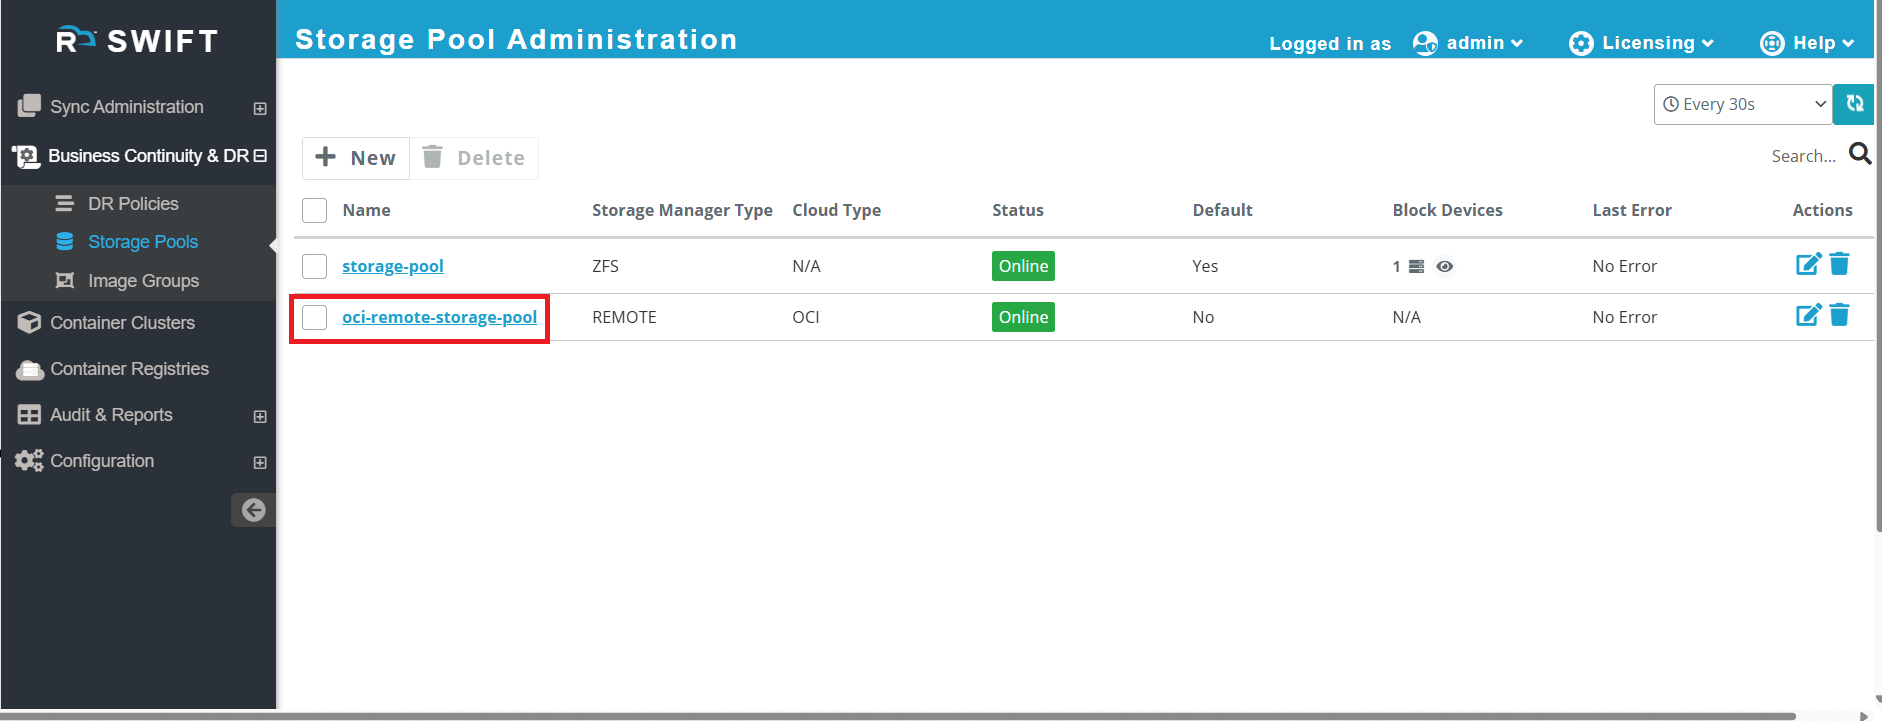This screenshot has height=721, width=1882.
Task: Click the Storage Manager Type column header
Action: [x=682, y=210]
